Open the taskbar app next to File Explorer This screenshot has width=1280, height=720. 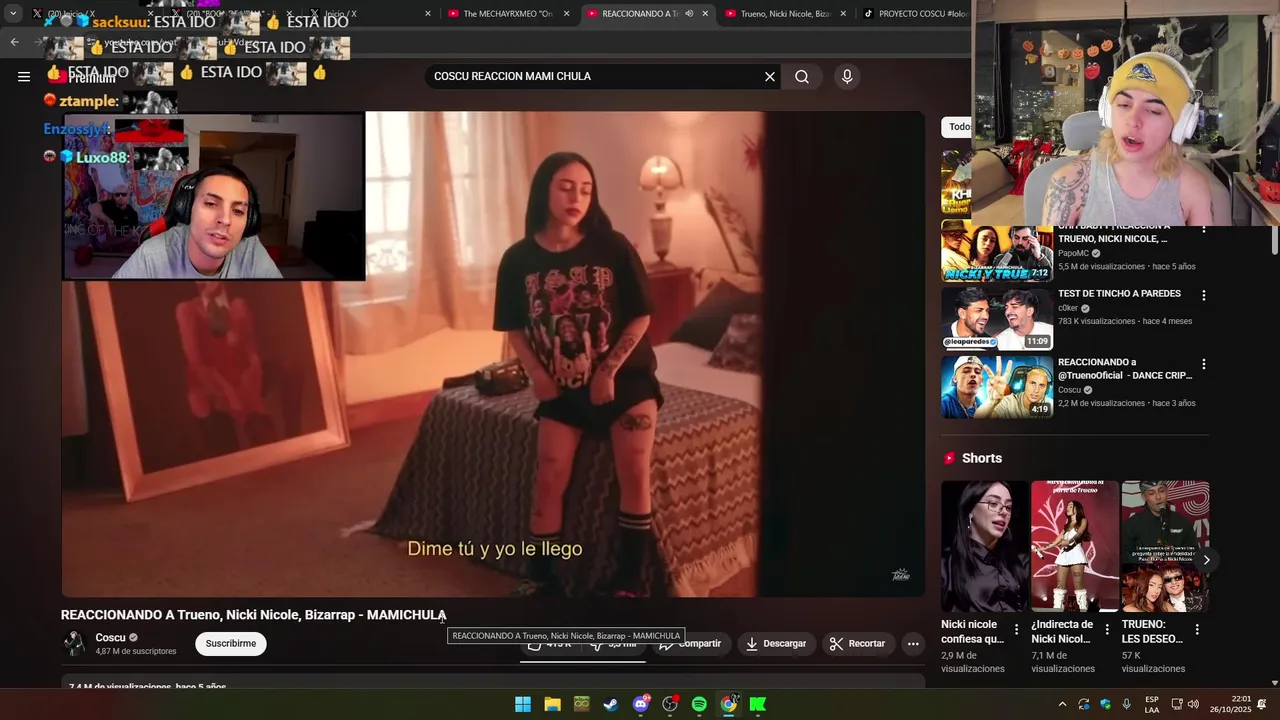(582, 704)
